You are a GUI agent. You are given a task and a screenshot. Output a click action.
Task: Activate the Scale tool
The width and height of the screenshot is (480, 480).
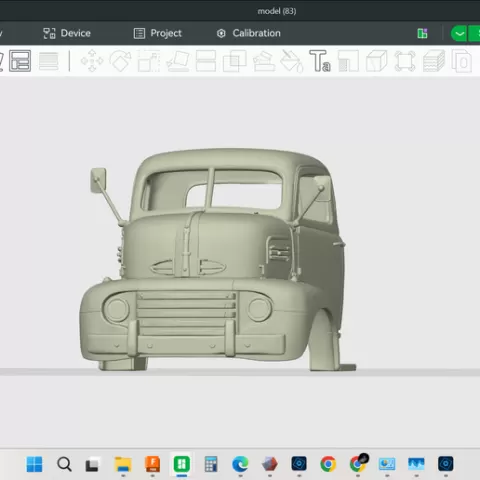[149, 61]
